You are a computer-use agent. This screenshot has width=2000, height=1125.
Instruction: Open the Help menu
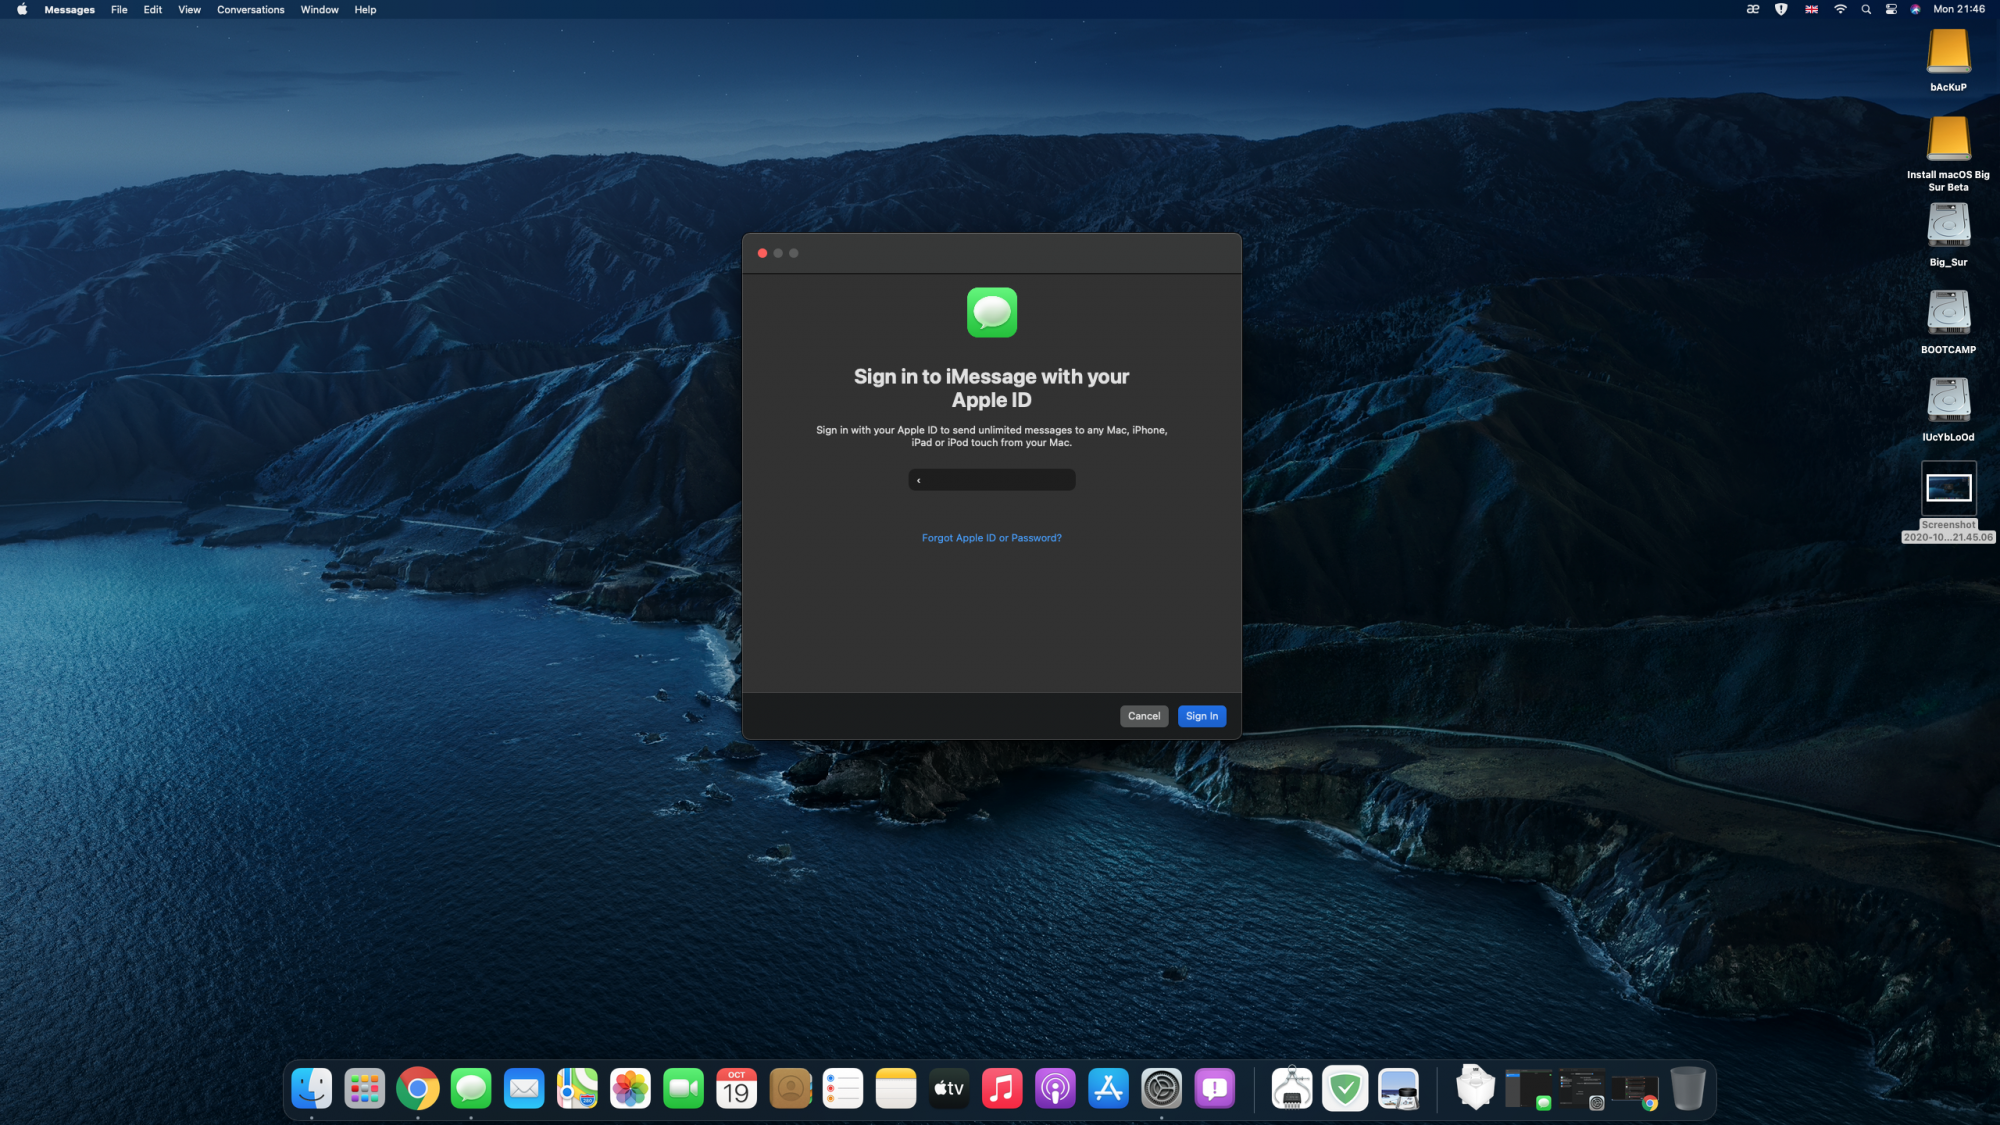(x=365, y=9)
